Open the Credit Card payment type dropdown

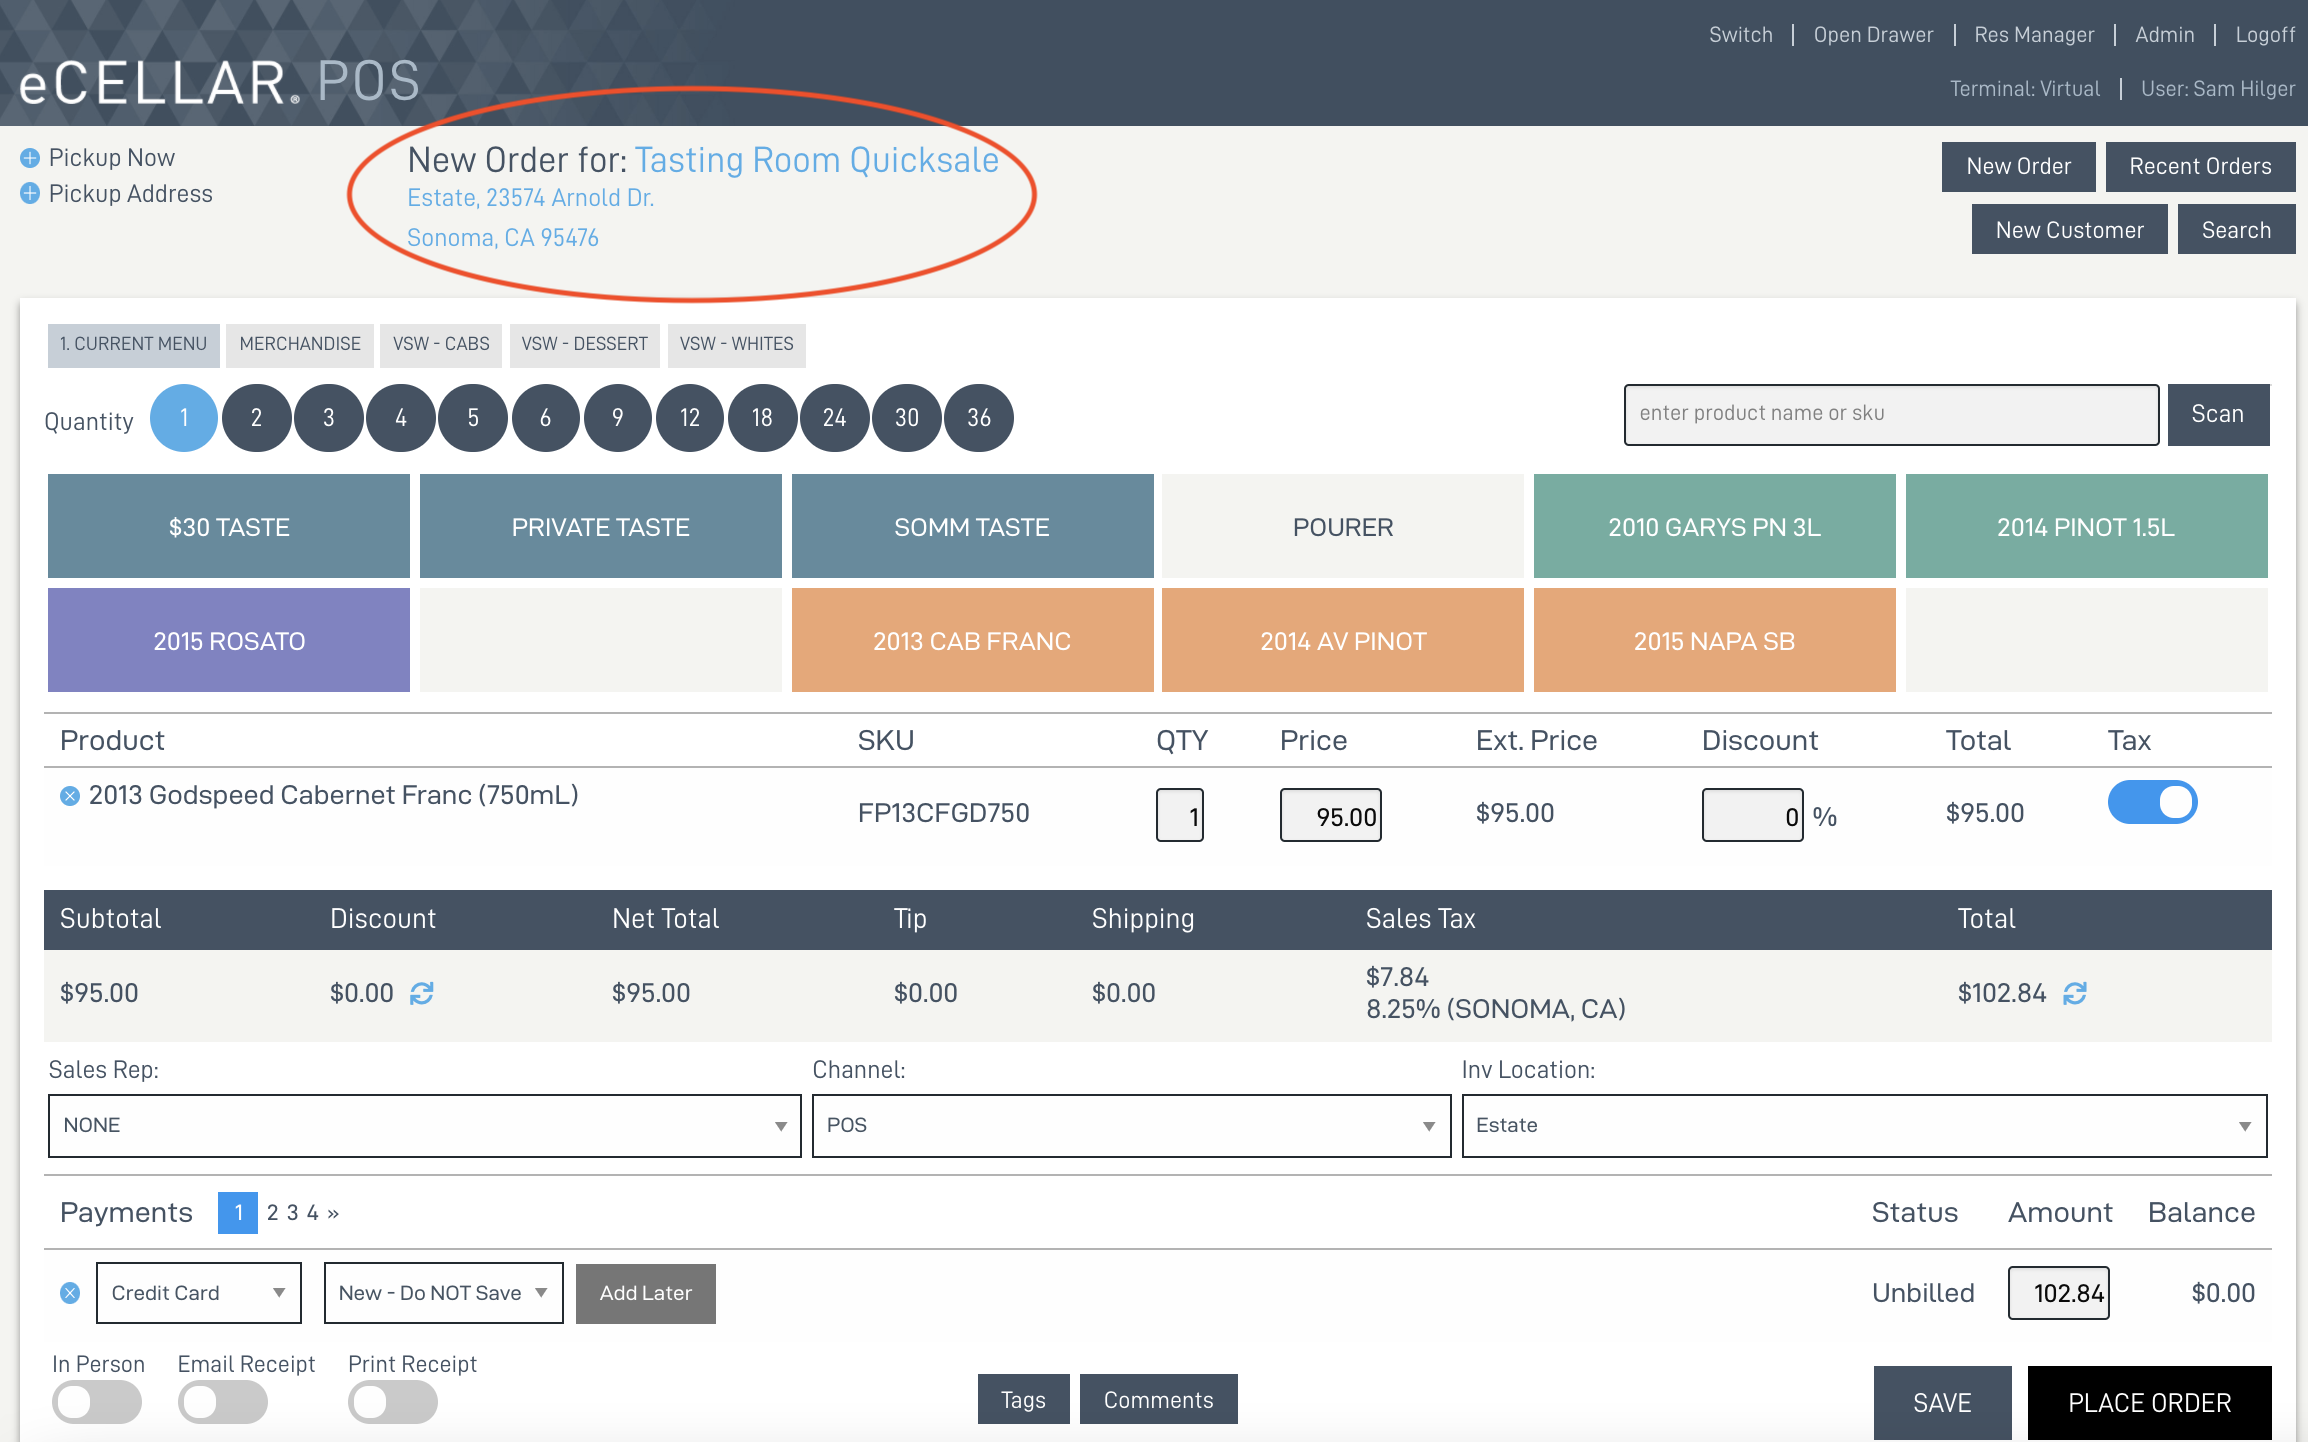coord(198,1293)
